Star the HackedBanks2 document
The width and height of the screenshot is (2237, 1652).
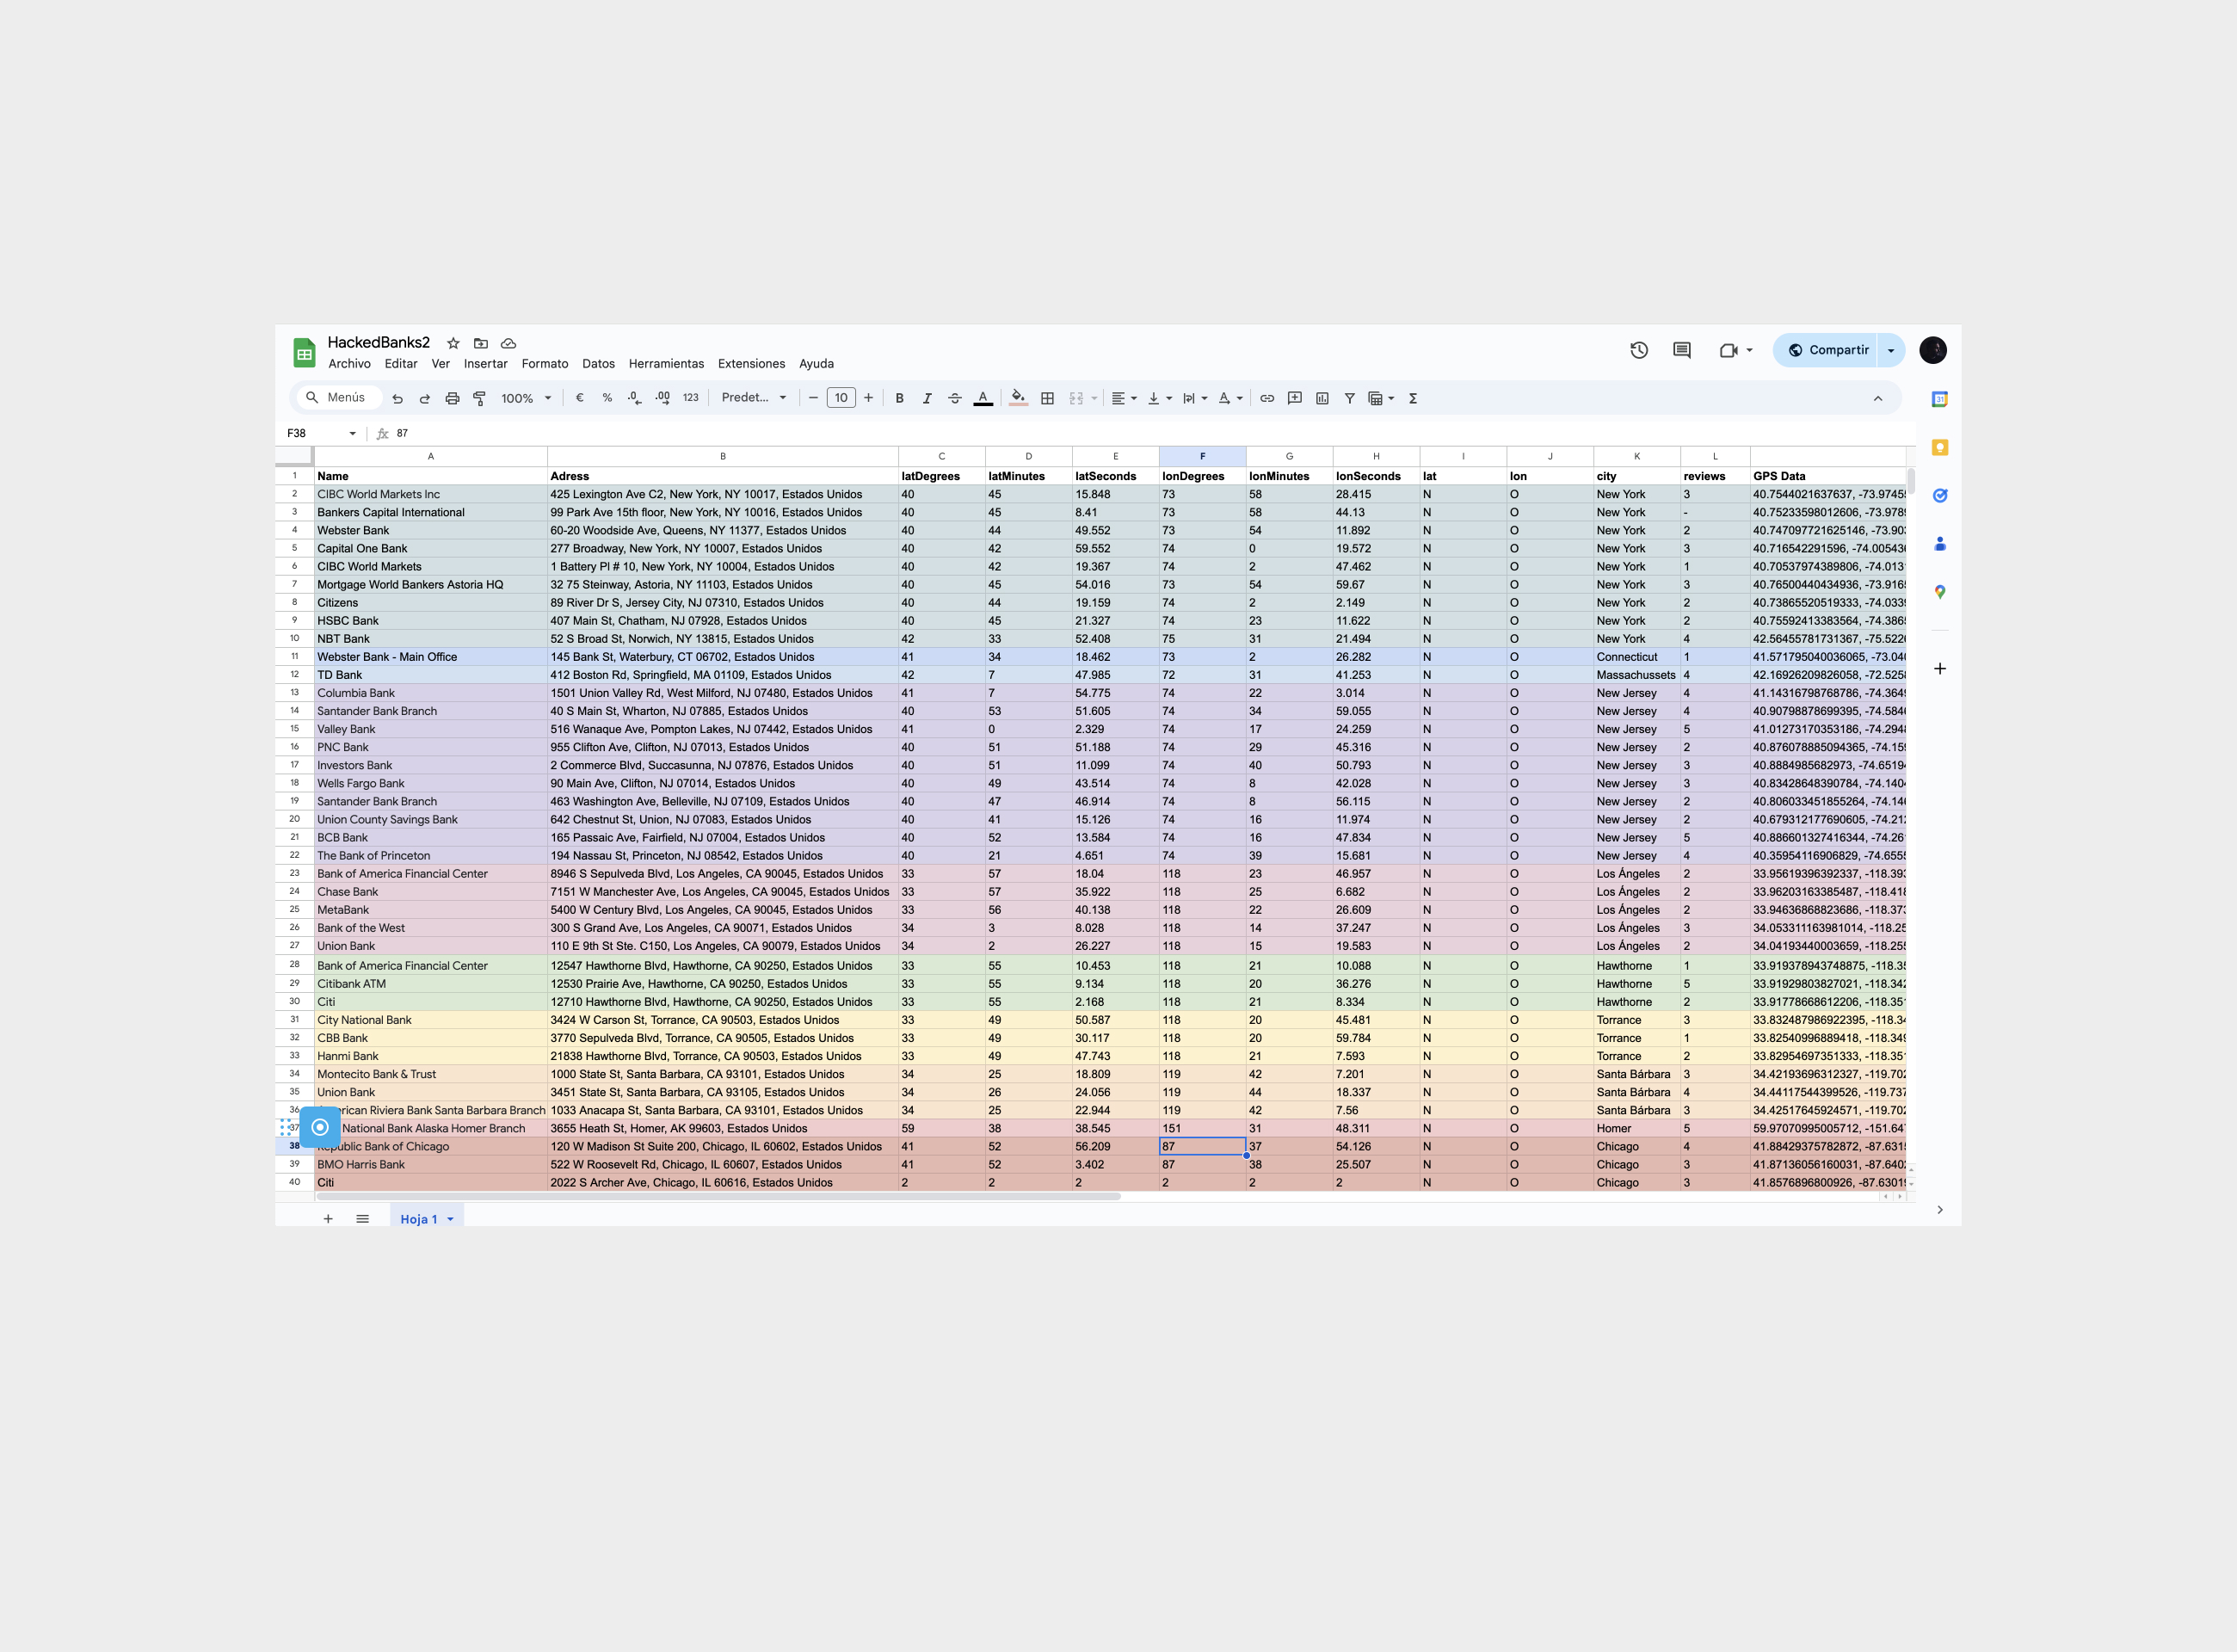[453, 343]
